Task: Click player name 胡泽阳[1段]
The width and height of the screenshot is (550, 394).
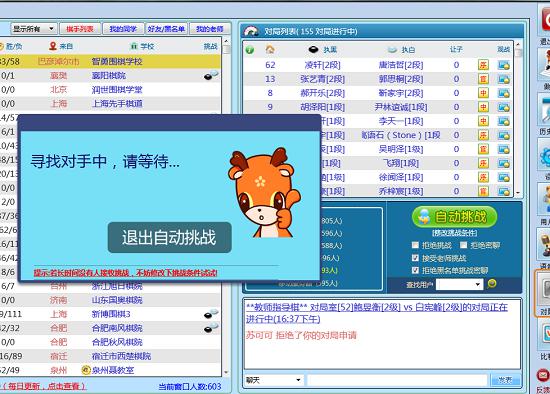Action: coord(322,107)
